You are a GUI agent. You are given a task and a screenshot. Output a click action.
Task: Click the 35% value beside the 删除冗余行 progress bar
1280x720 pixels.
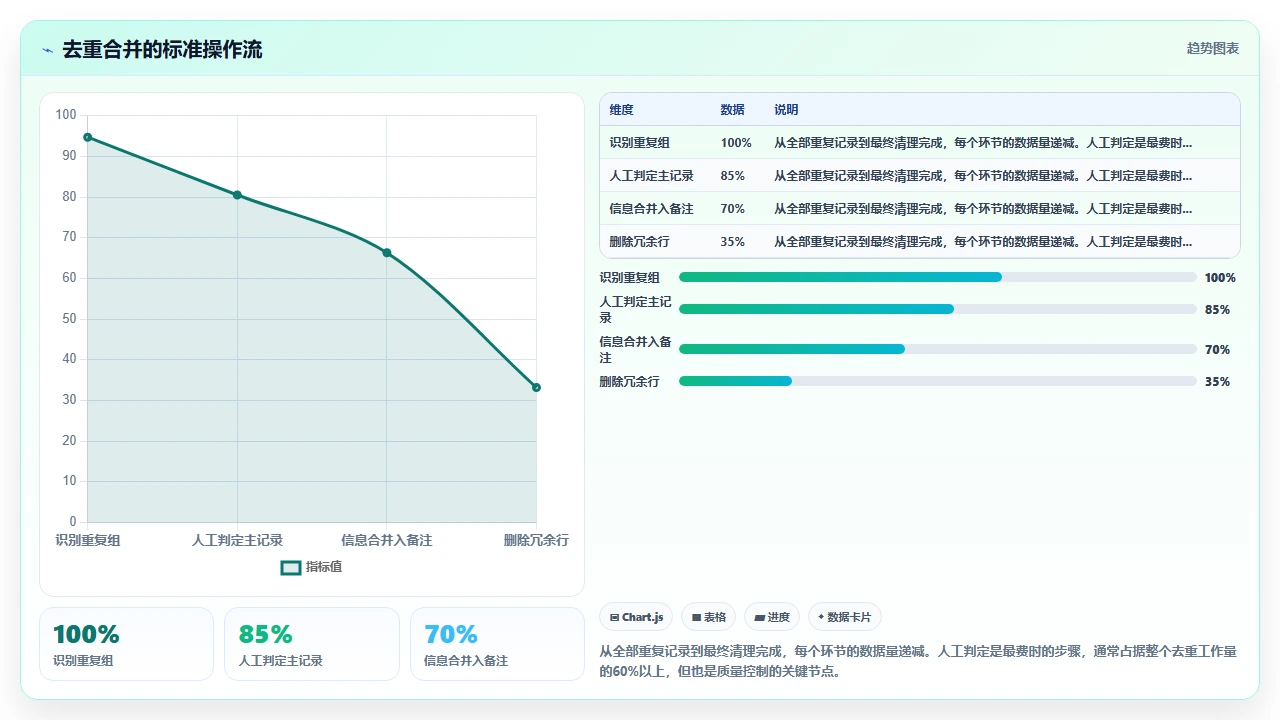click(x=1217, y=382)
